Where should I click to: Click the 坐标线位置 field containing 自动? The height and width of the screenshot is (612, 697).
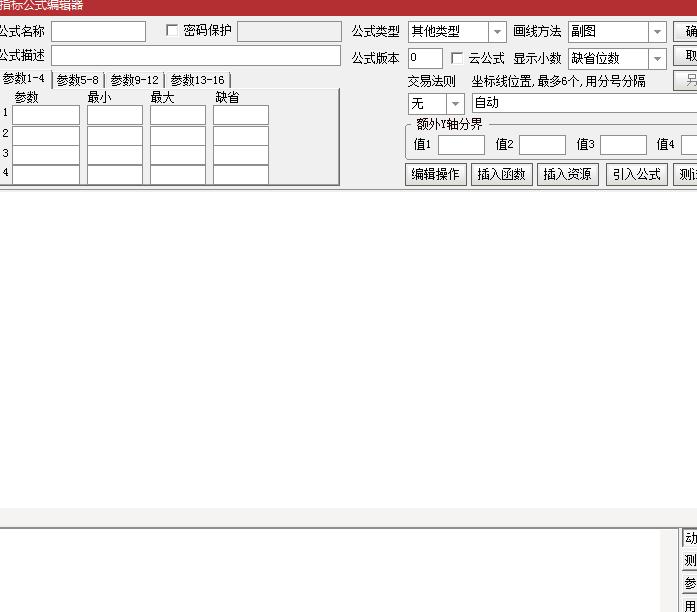pos(584,103)
